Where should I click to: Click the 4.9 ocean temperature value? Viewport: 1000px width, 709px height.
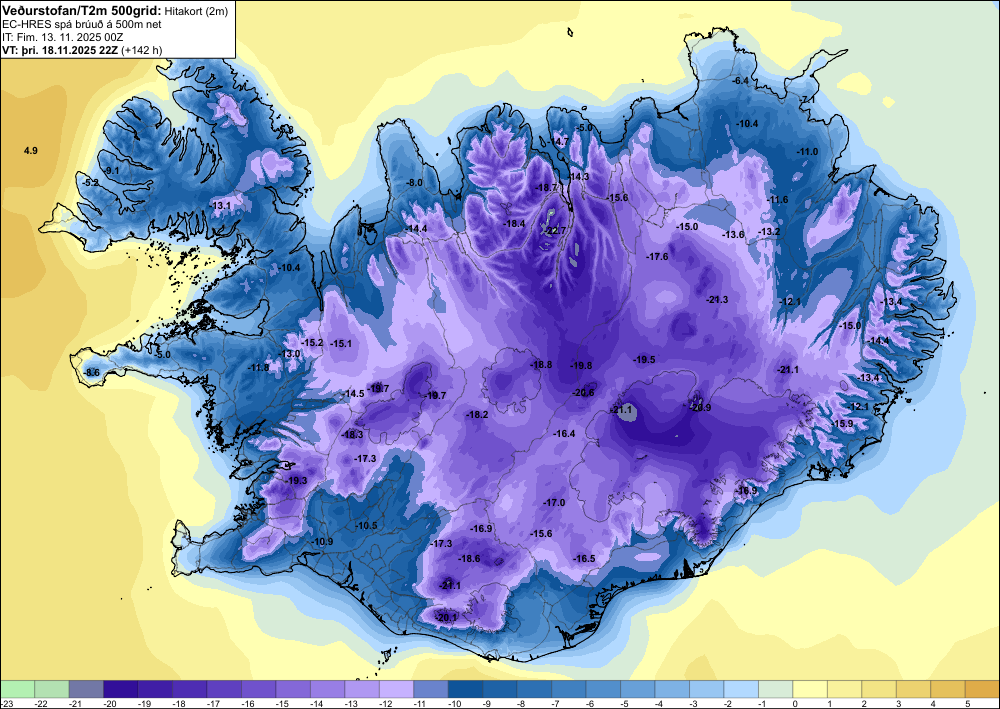[31, 150]
